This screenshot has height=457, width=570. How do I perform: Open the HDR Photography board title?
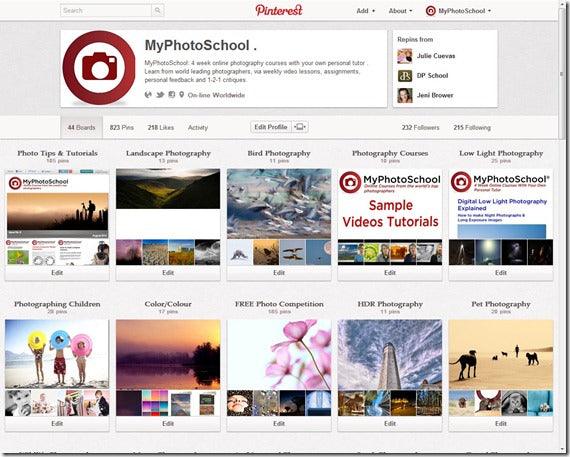click(390, 304)
